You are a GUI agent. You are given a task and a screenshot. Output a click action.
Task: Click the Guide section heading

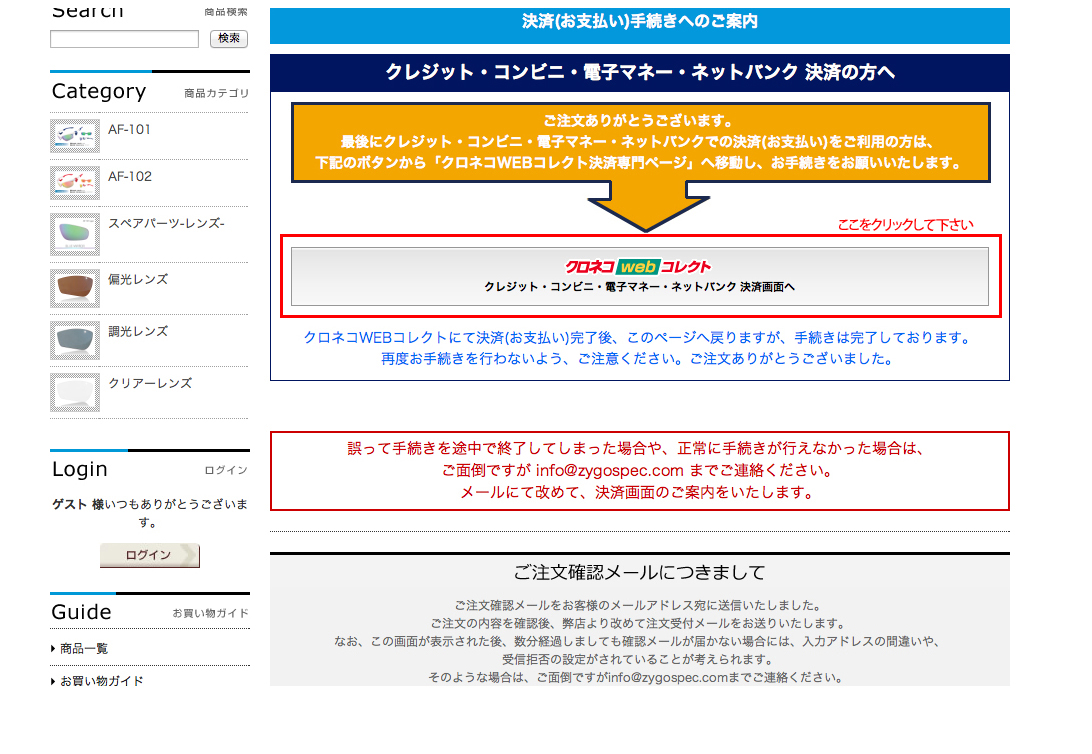(81, 612)
